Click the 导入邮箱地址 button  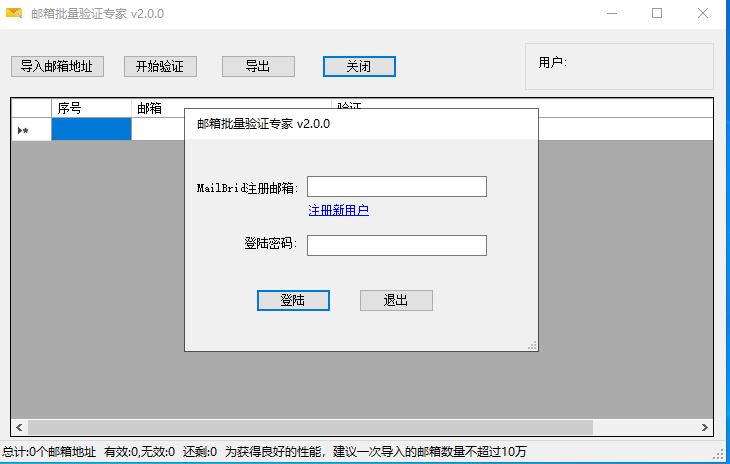click(x=57, y=67)
